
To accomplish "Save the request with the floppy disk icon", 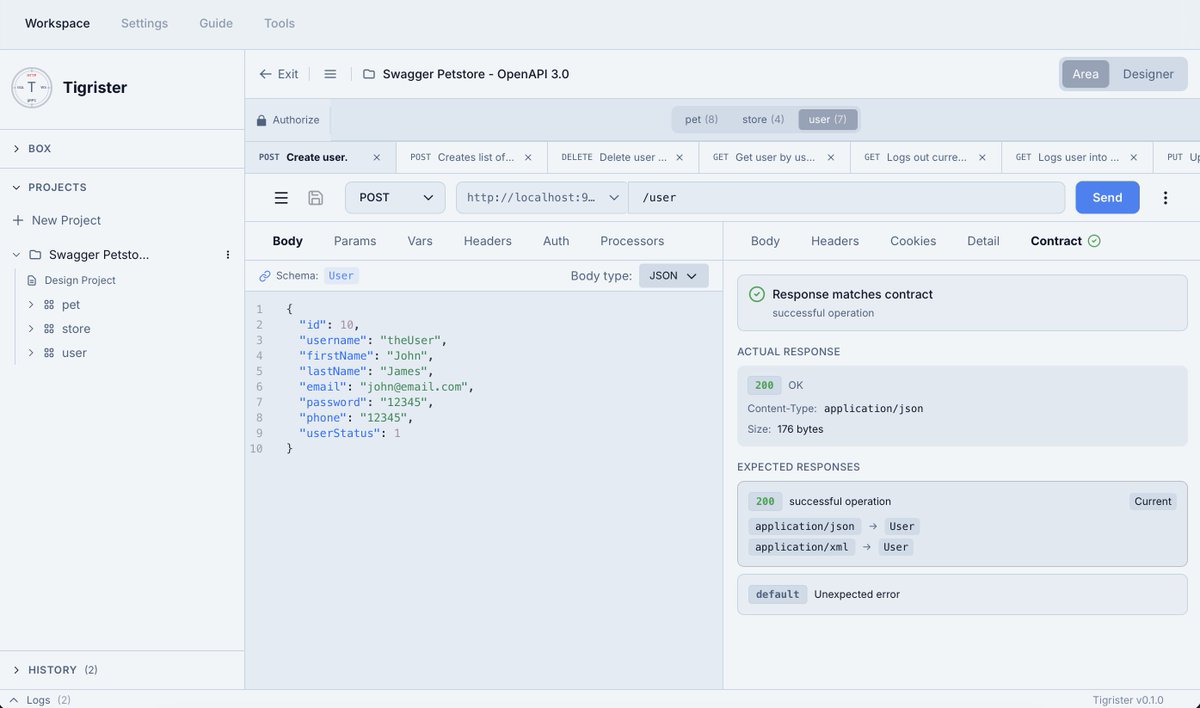I will pos(315,198).
